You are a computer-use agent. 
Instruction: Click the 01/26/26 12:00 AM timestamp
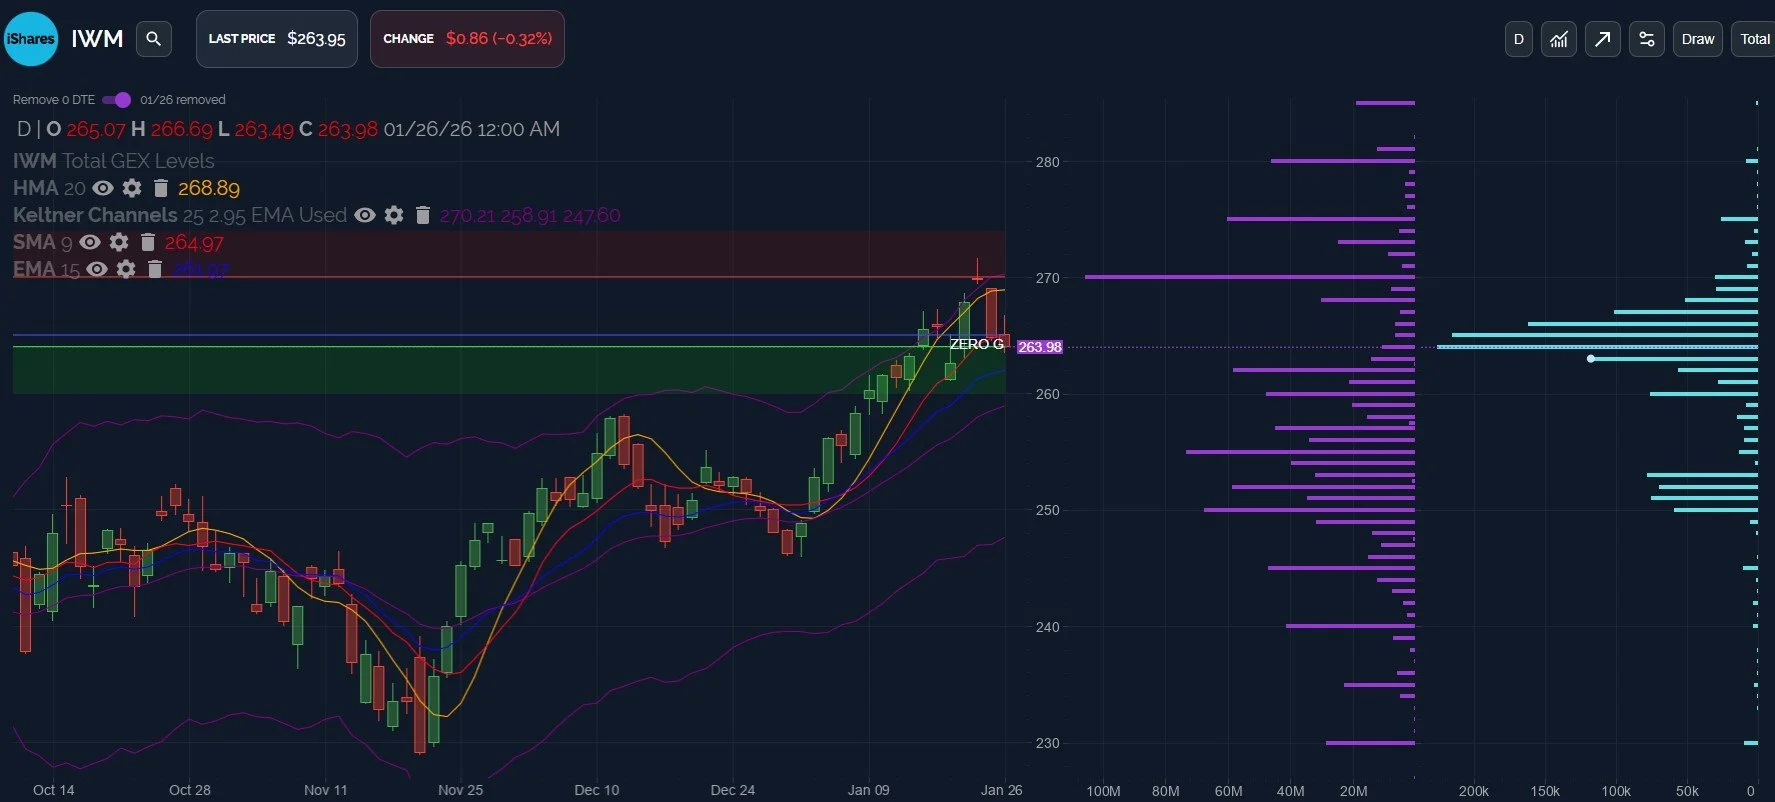coord(472,129)
